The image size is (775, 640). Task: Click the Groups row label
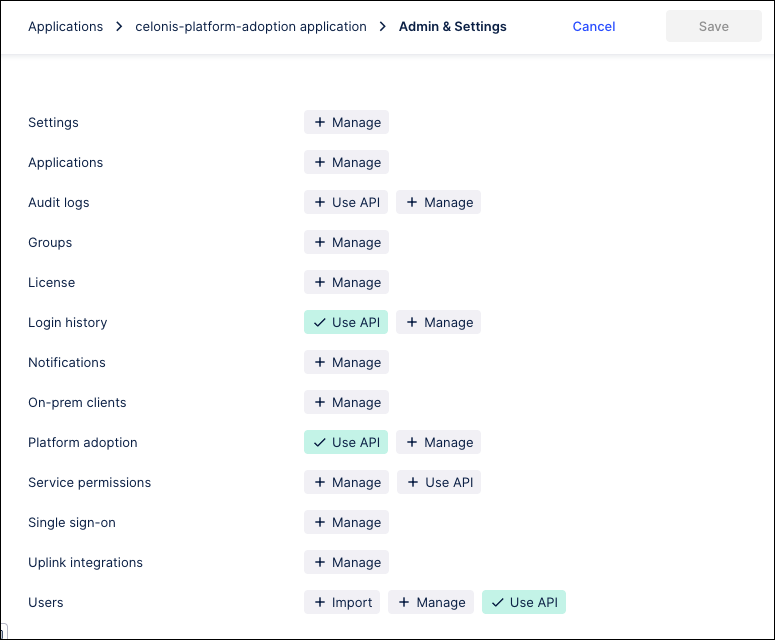(x=50, y=243)
